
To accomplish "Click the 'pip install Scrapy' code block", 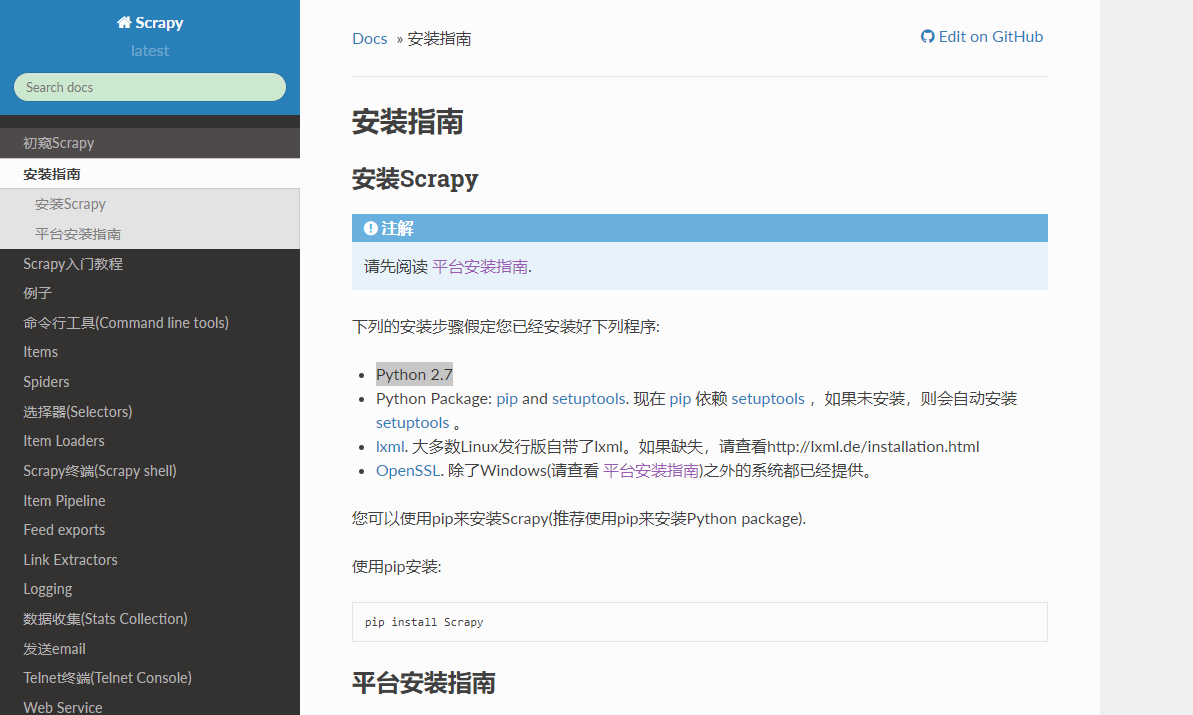I will (699, 622).
